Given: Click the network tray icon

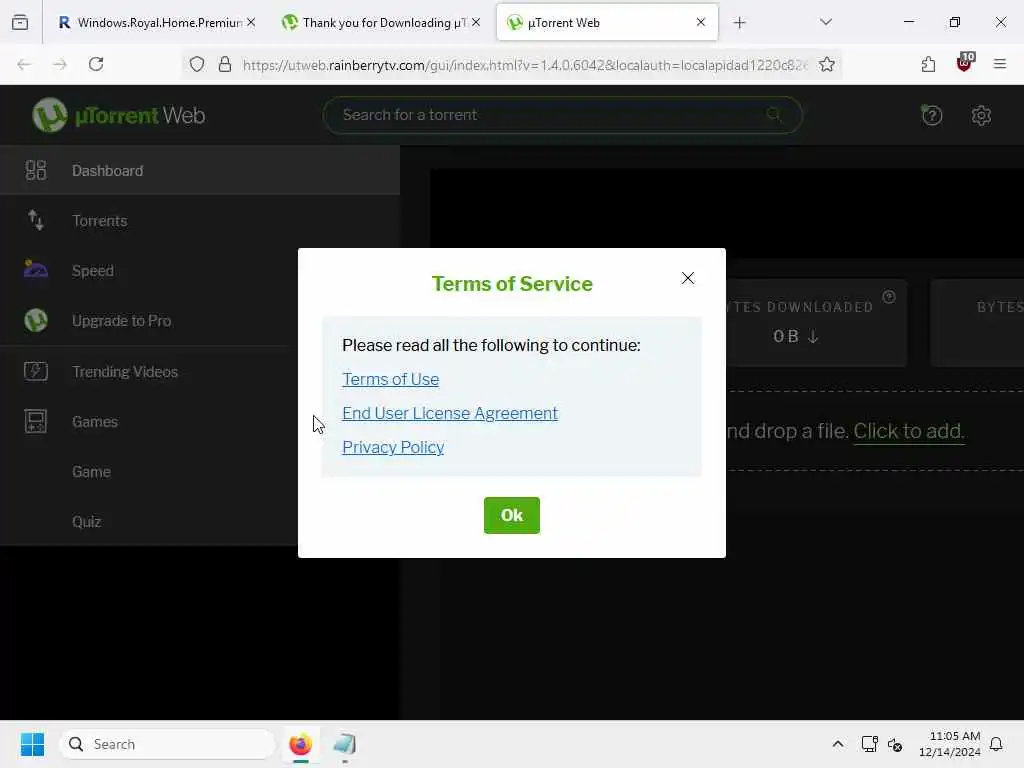Looking at the screenshot, I should [869, 744].
